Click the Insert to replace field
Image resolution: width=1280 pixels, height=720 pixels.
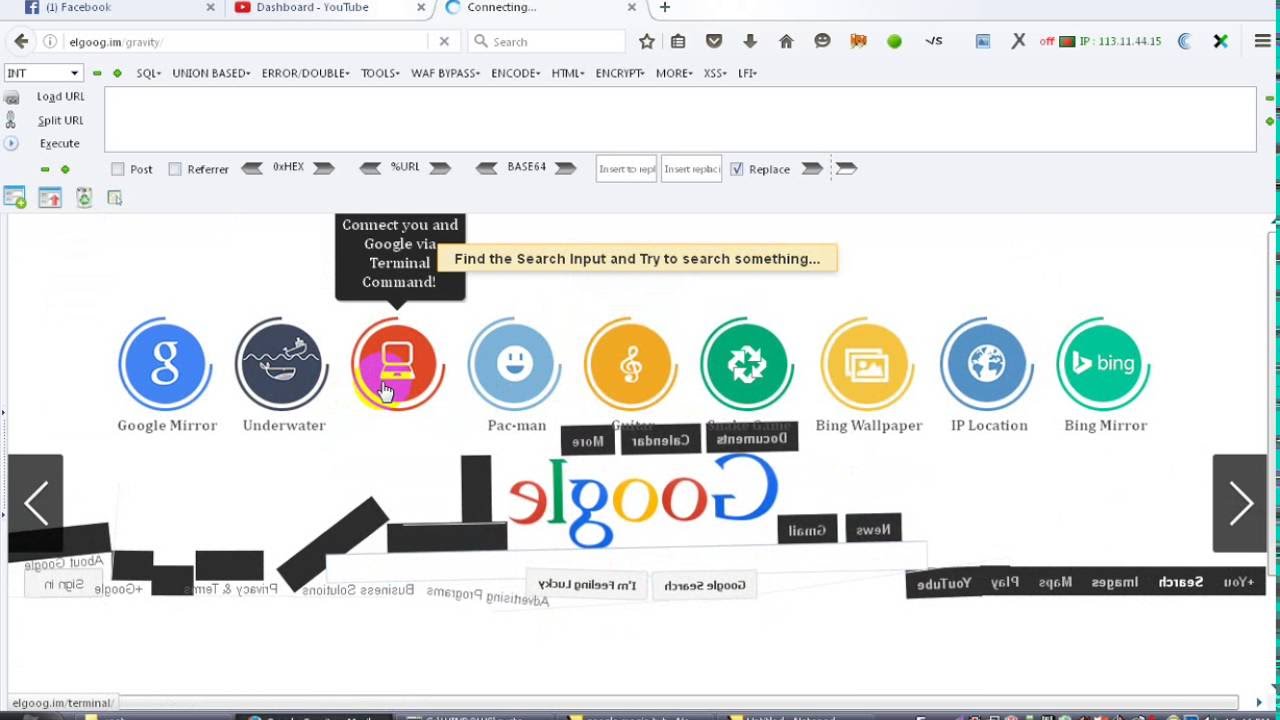[x=627, y=169]
